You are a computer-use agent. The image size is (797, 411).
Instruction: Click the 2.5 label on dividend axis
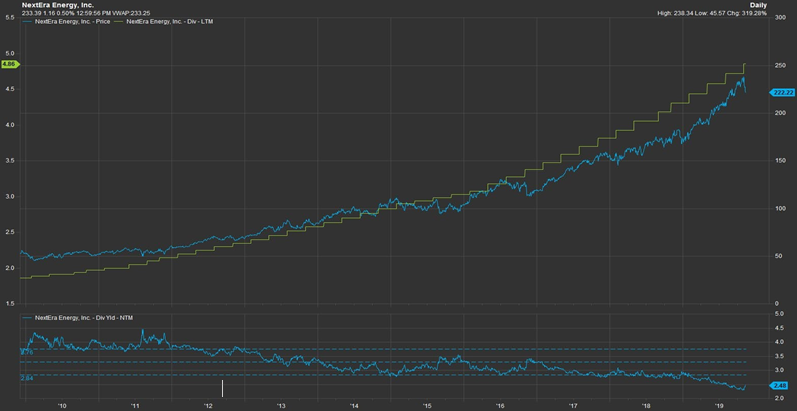tap(9, 232)
